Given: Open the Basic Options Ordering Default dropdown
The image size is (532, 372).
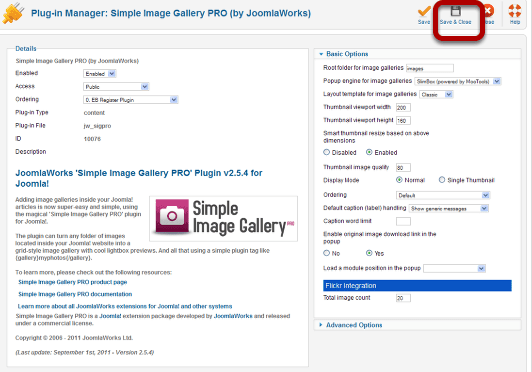Looking at the screenshot, I should click(443, 195).
